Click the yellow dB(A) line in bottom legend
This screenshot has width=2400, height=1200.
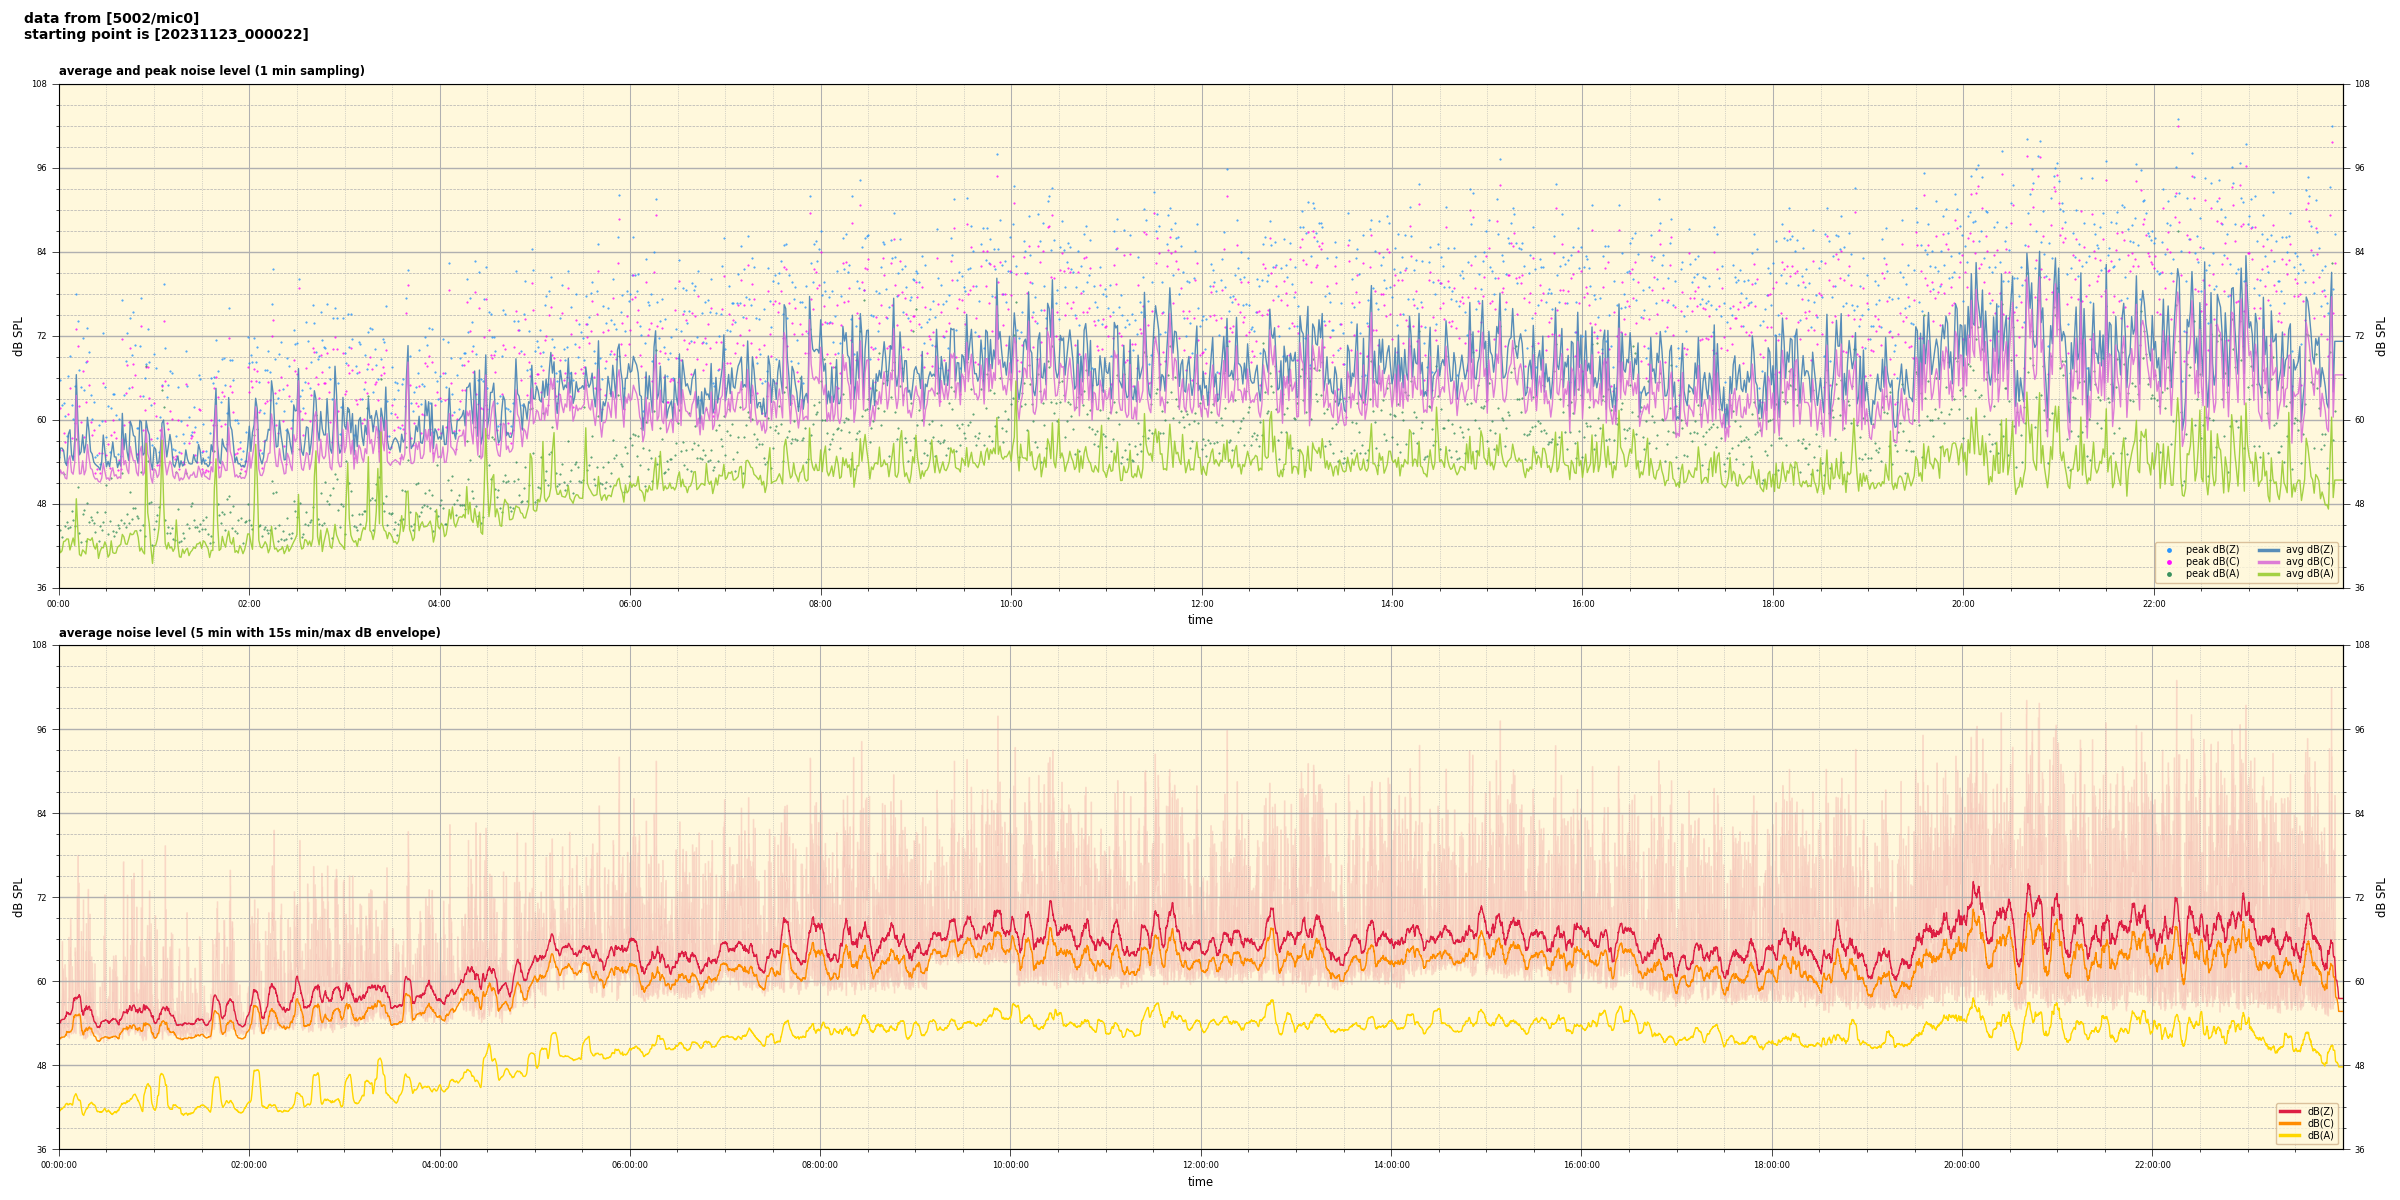(x=2289, y=1135)
